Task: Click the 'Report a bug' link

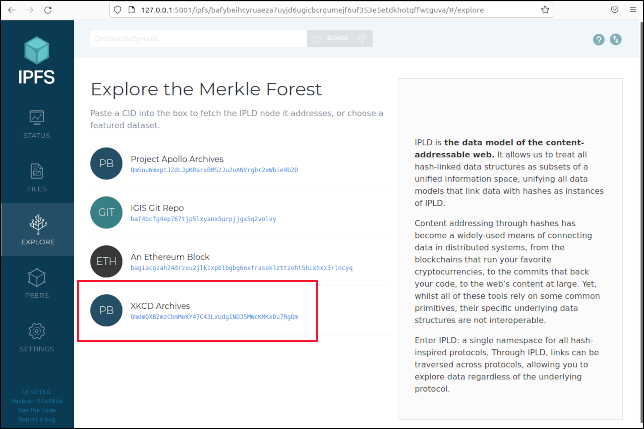Action: pyautogui.click(x=37, y=419)
